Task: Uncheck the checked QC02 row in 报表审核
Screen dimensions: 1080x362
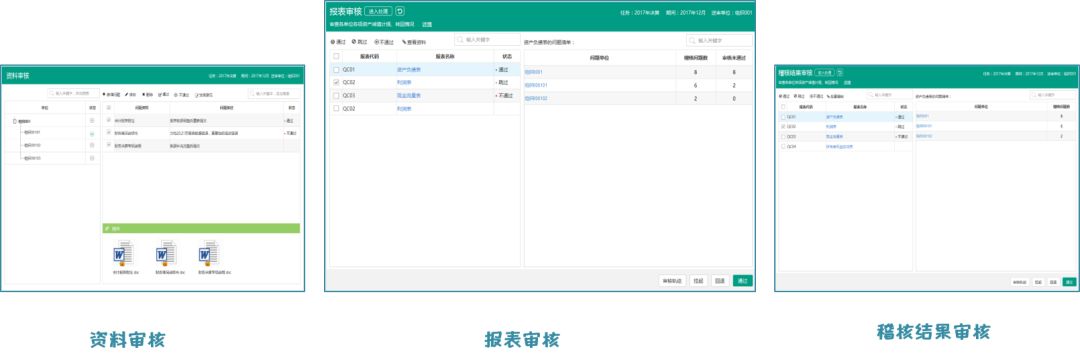Action: click(336, 83)
